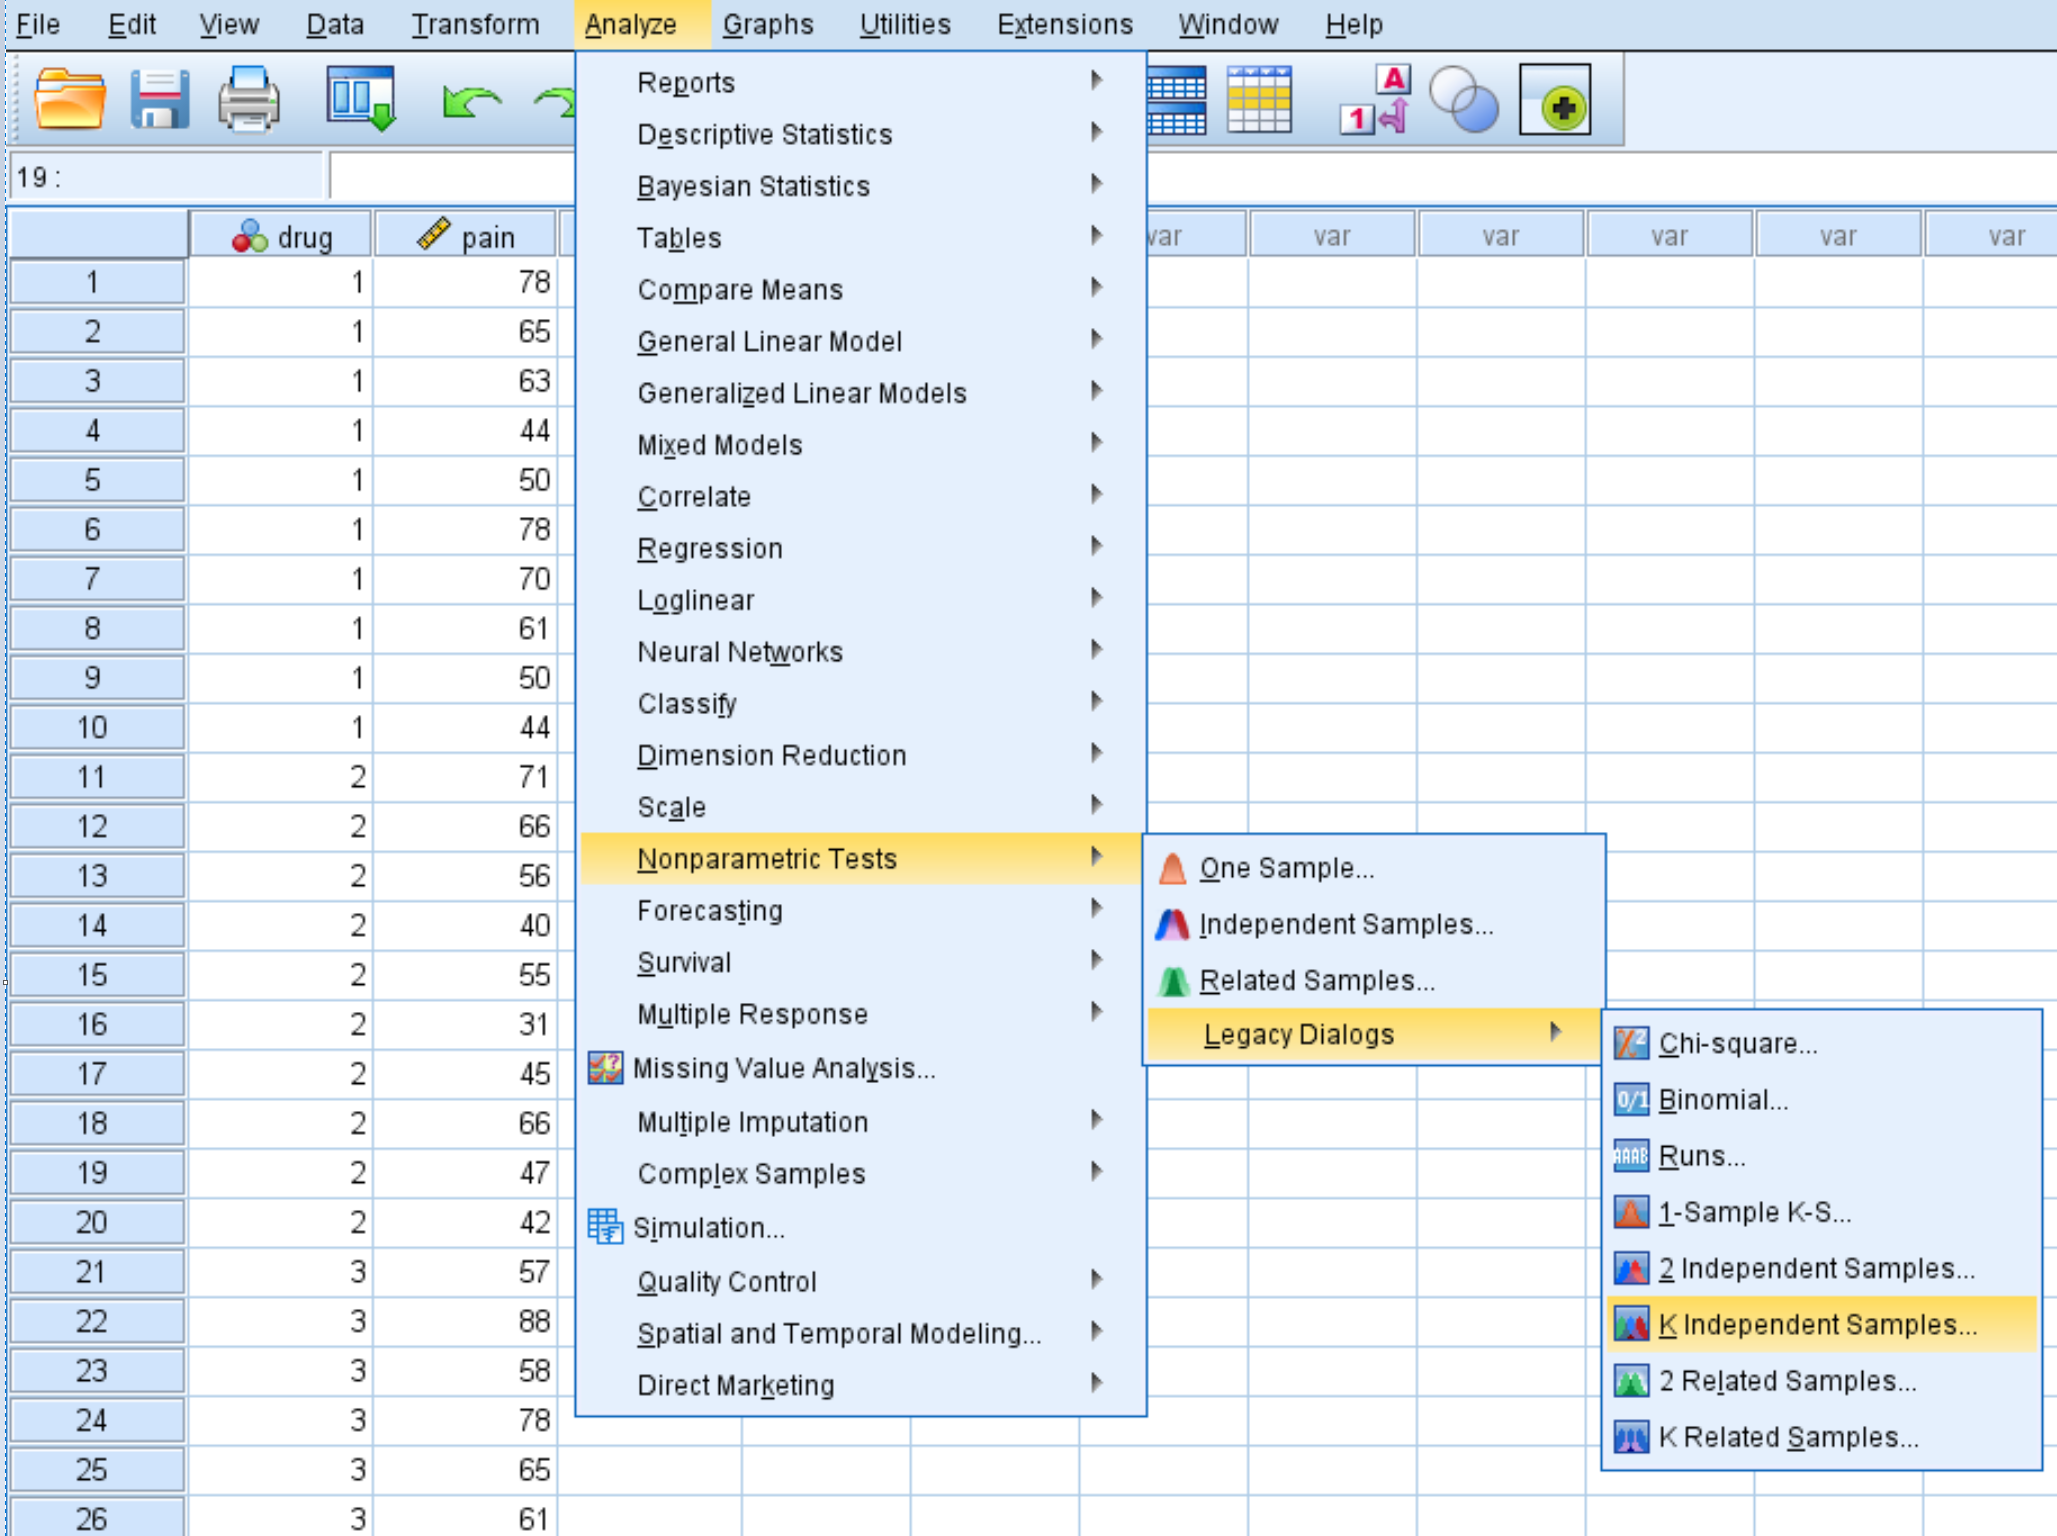Image resolution: width=2057 pixels, height=1536 pixels.
Task: Click the K Independent Samples icon
Action: click(1631, 1324)
